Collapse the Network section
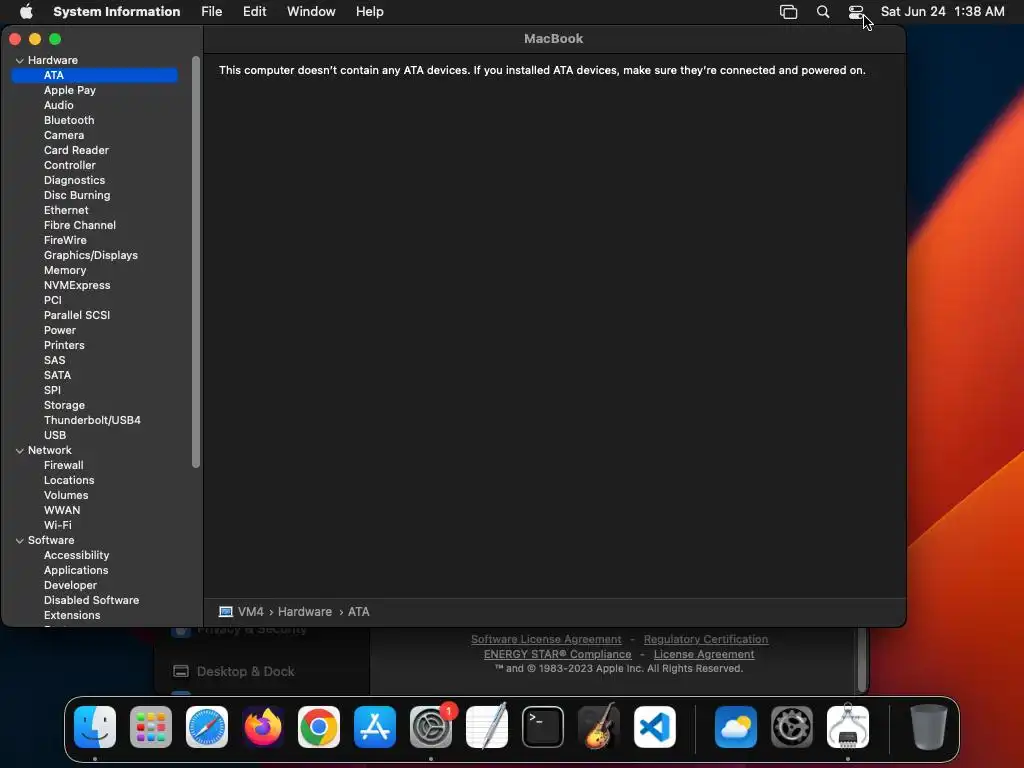Screen dimensions: 1024x768 pos(20,451)
